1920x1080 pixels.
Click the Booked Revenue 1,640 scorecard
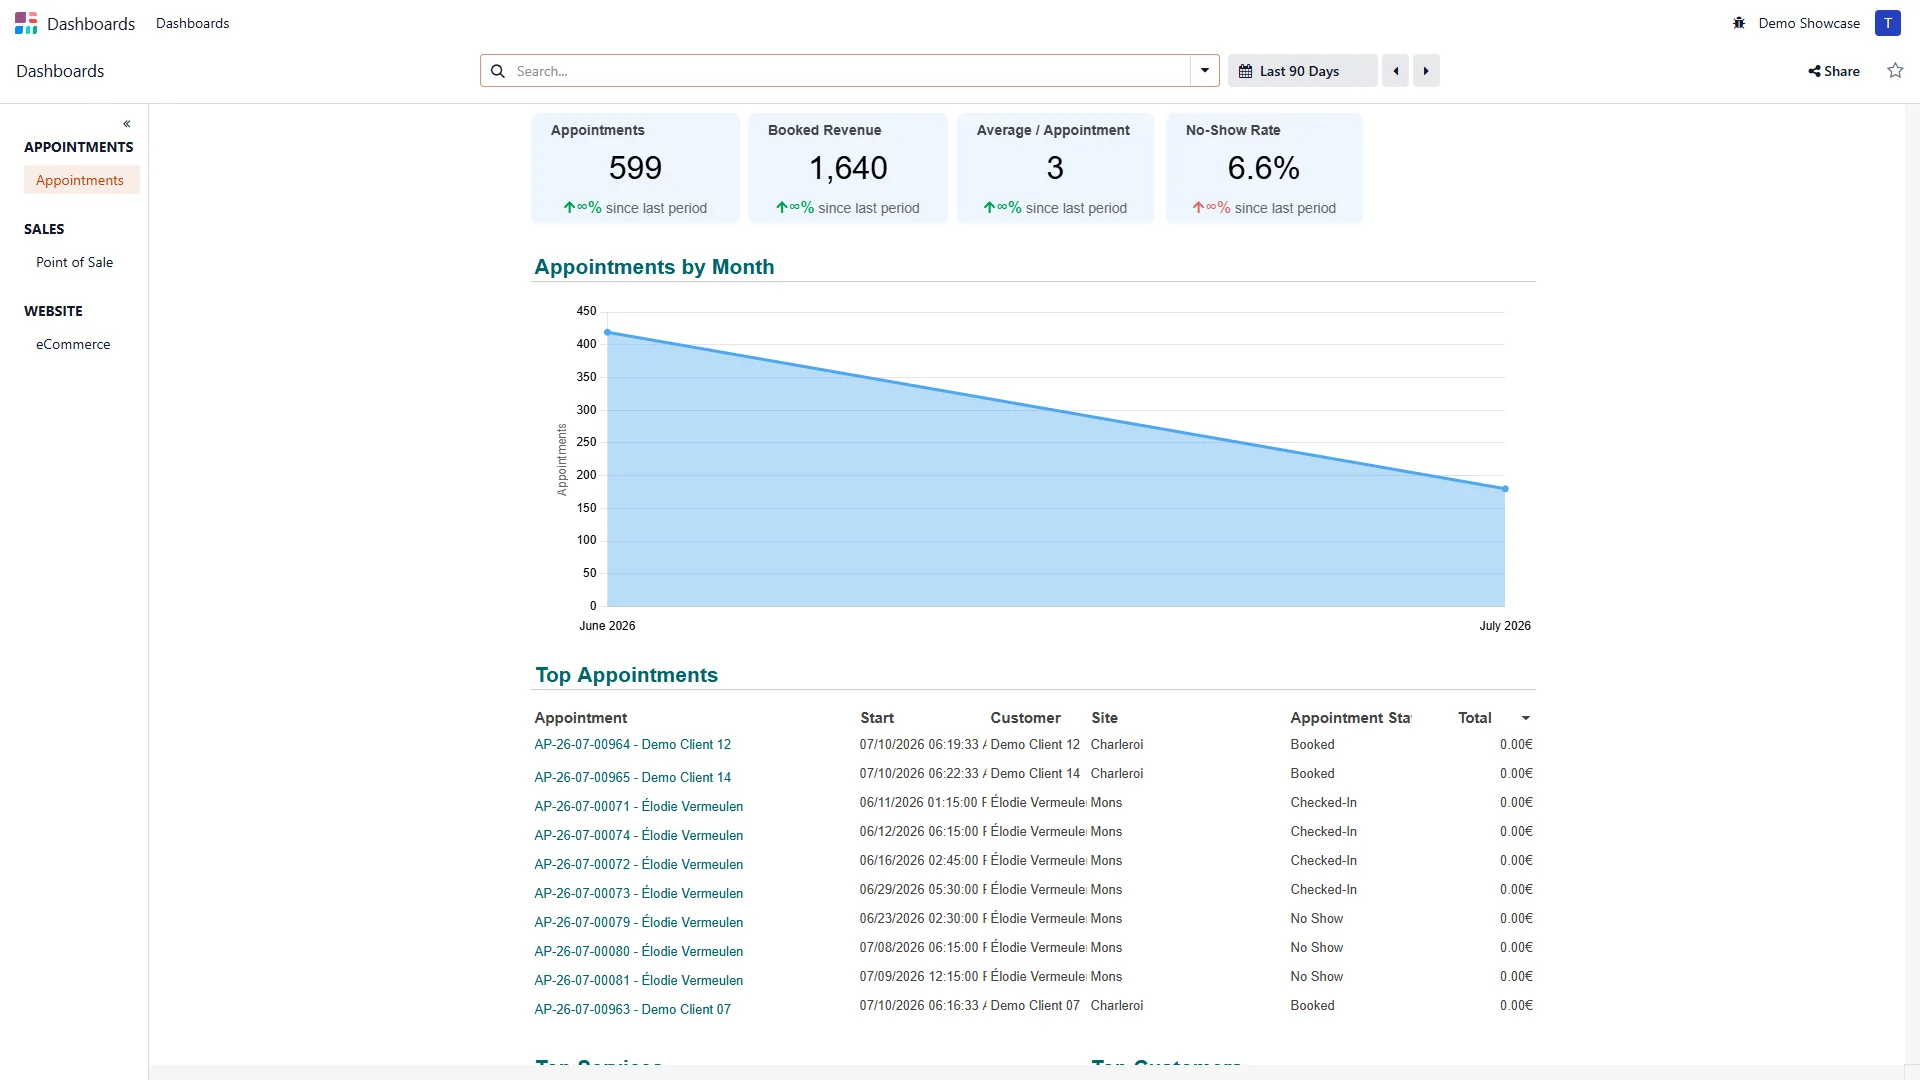pyautogui.click(x=848, y=168)
